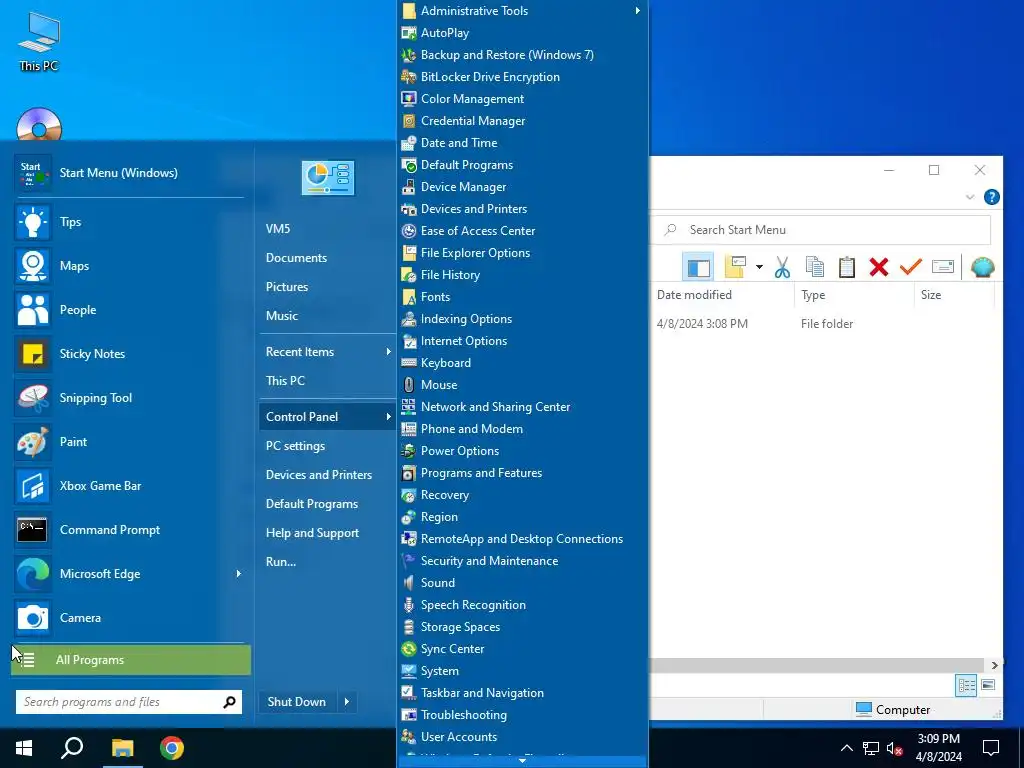Open the Shut Down options arrow
This screenshot has height=768, width=1024.
click(347, 702)
